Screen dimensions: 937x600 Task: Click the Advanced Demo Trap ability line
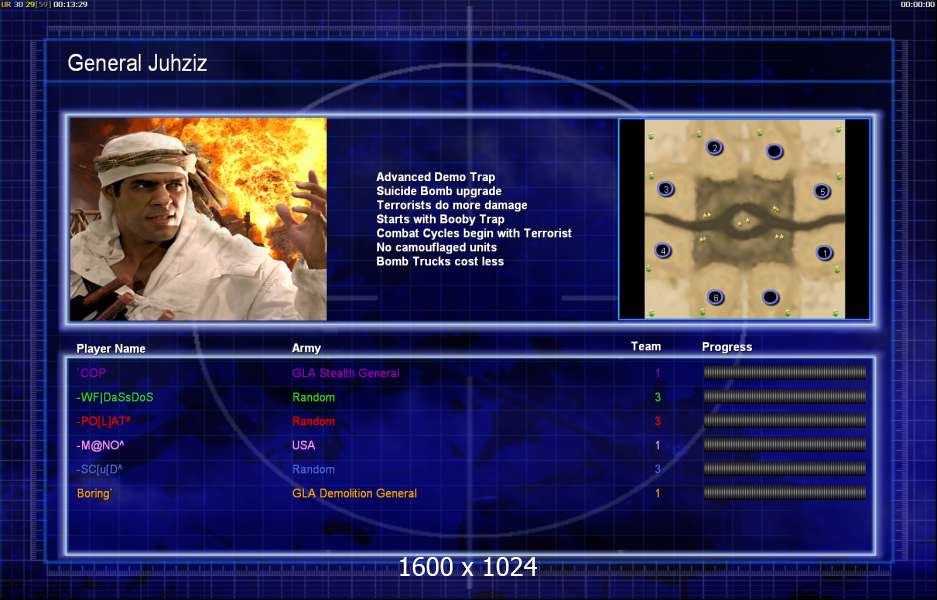tap(436, 177)
